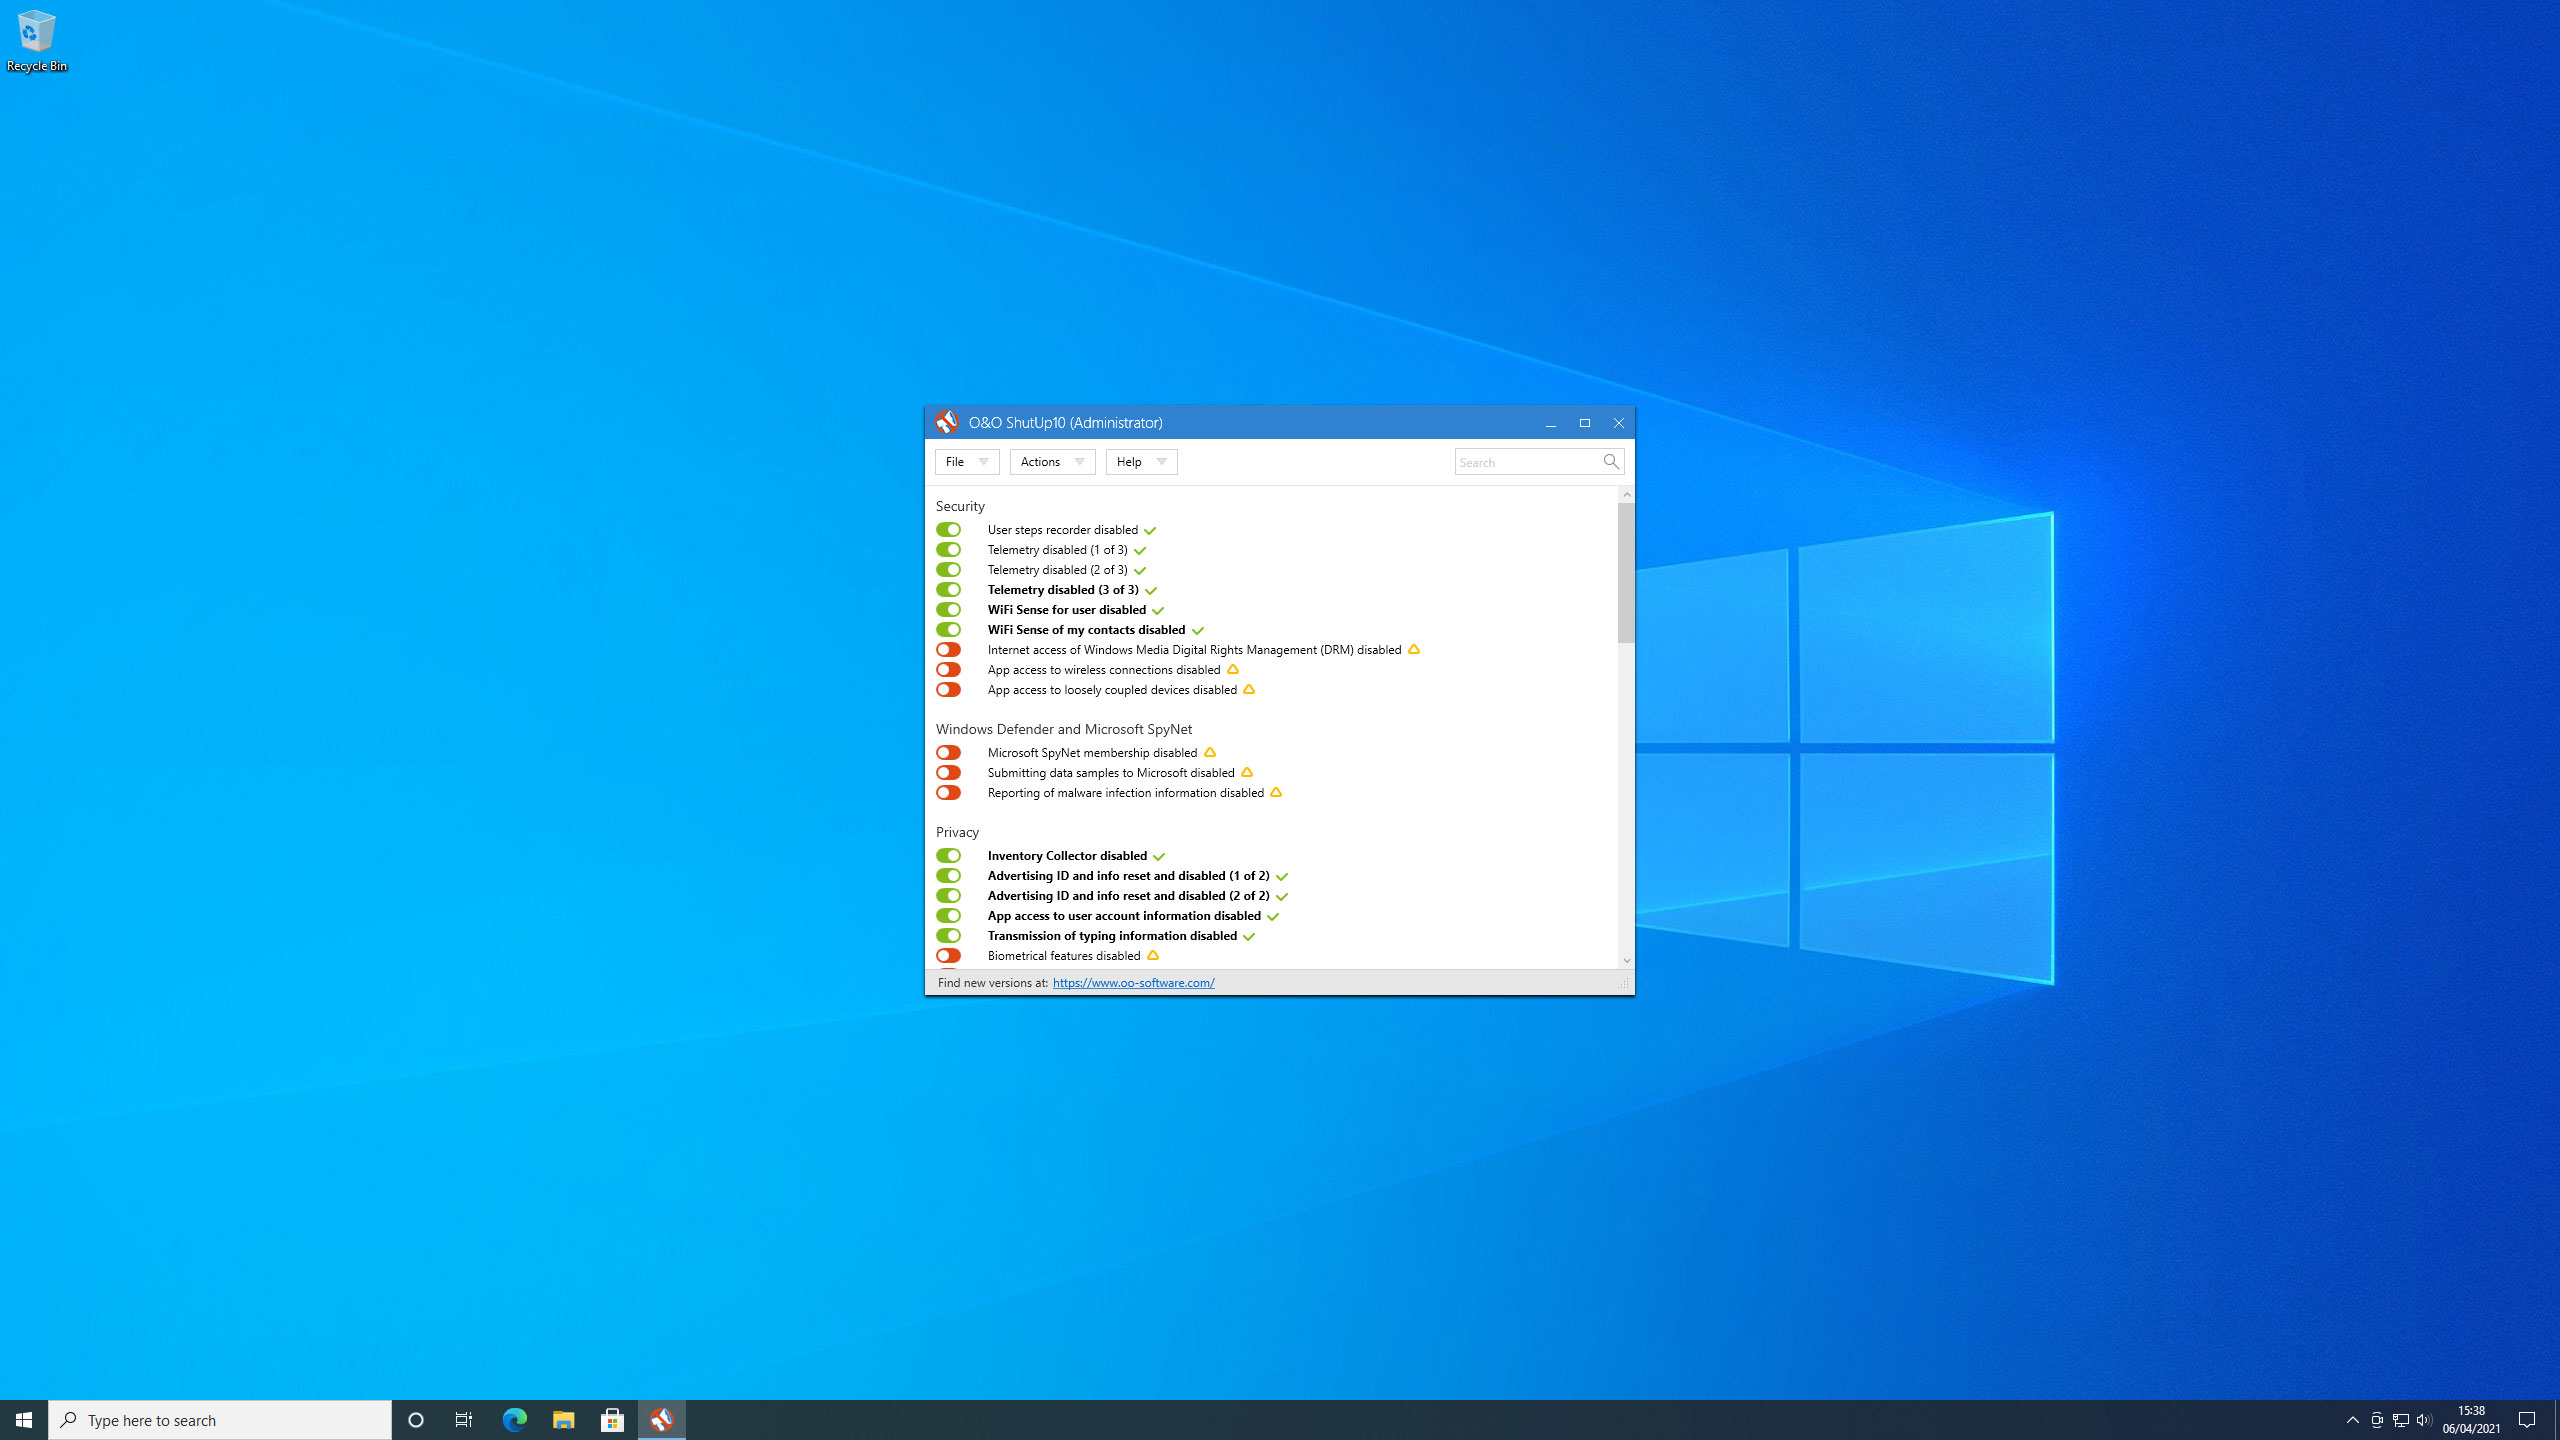This screenshot has height=1440, width=2560.
Task: Click yellow warning icon beside loosely coupled devices setting
Action: tap(1249, 689)
